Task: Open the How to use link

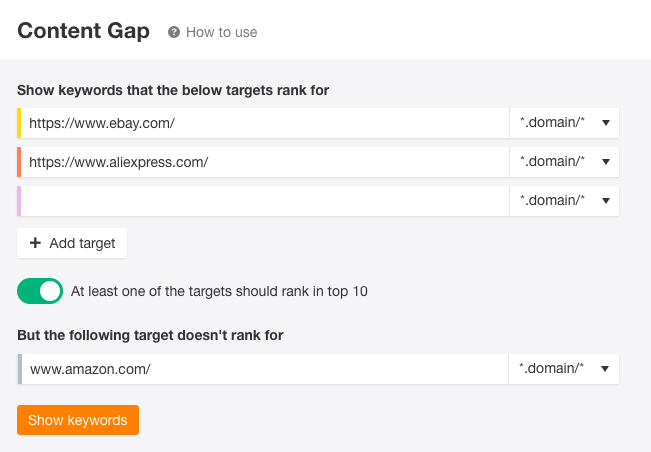Action: tap(221, 32)
